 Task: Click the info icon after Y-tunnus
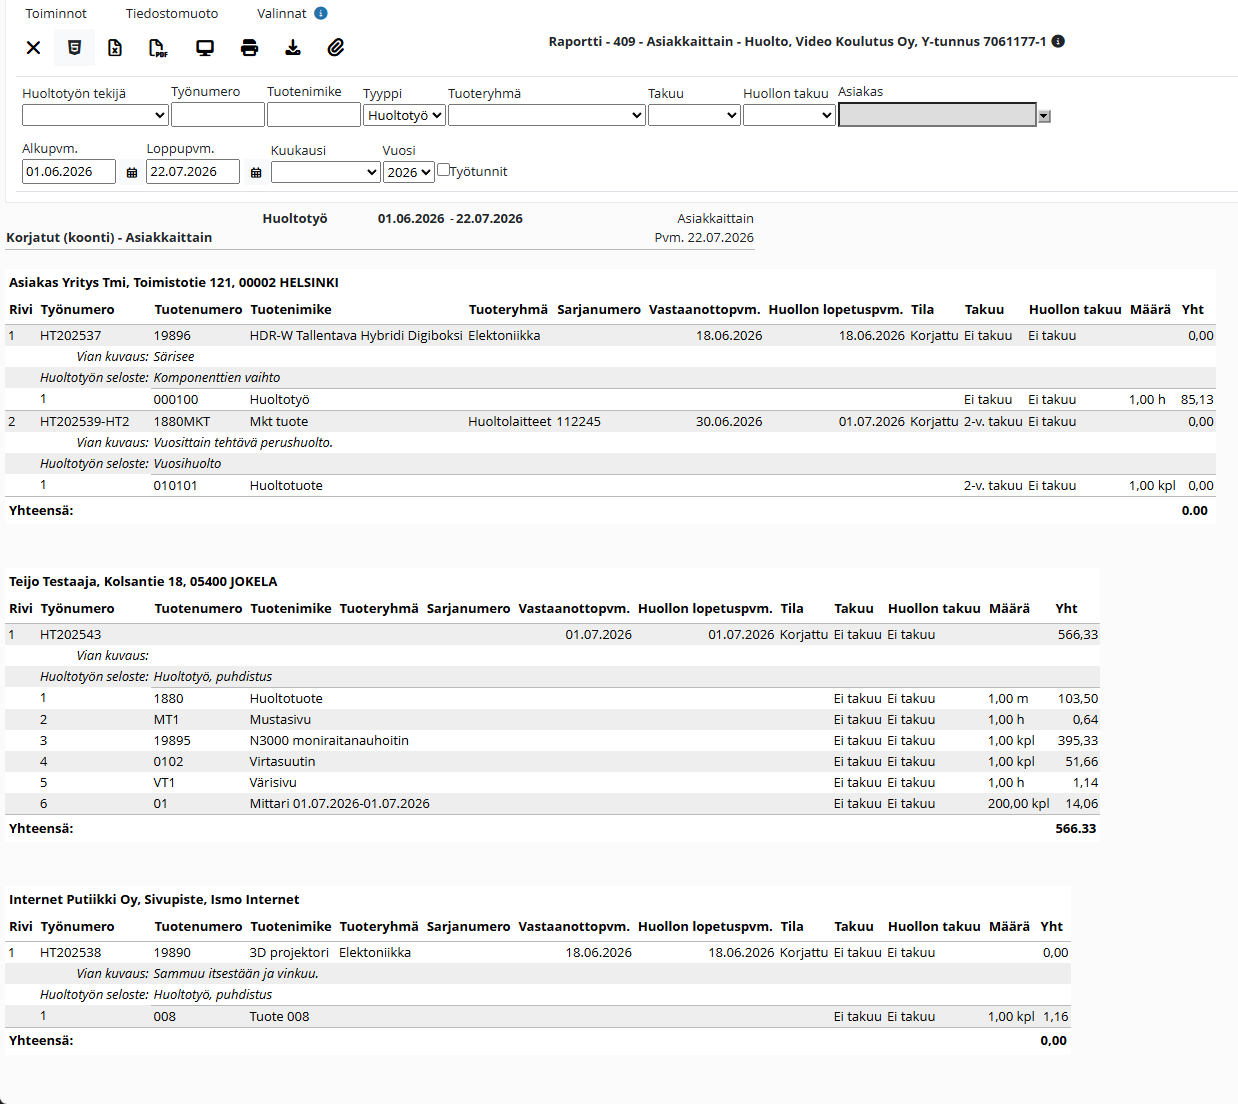(x=1058, y=41)
